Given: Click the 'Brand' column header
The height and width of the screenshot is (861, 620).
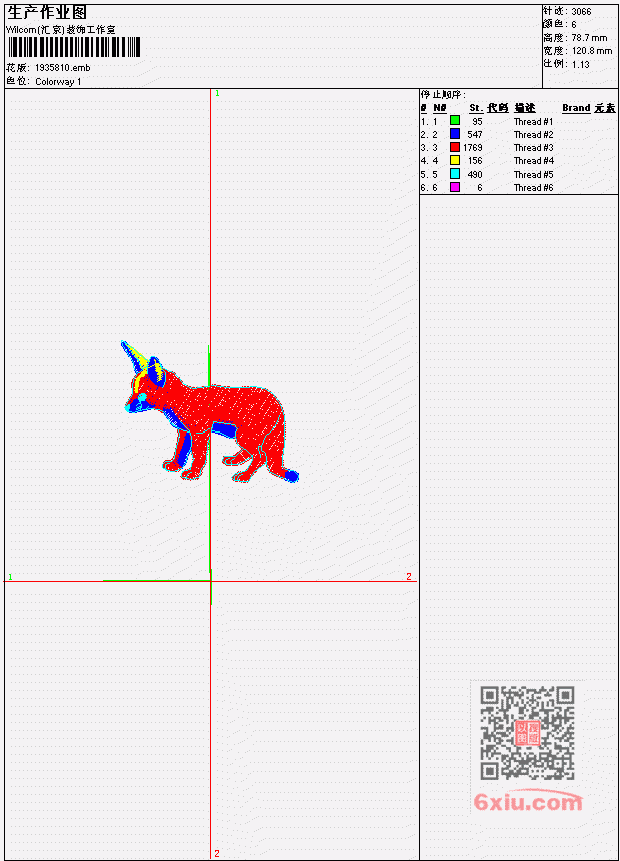Looking at the screenshot, I should pos(576,108).
